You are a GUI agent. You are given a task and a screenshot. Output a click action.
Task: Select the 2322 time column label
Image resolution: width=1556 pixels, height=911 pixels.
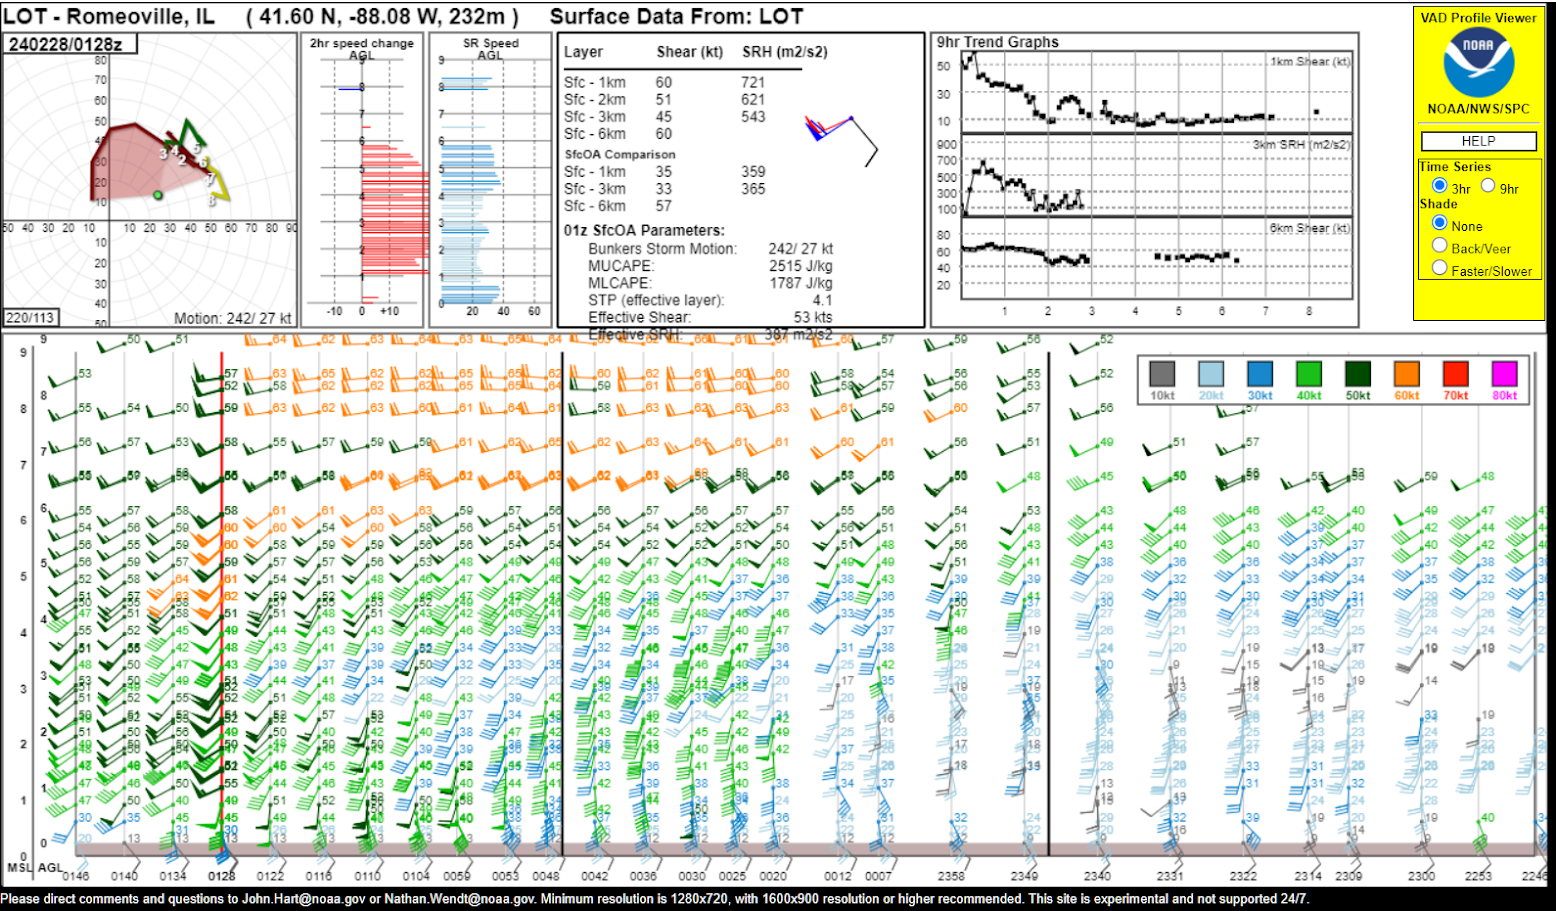pos(1243,876)
